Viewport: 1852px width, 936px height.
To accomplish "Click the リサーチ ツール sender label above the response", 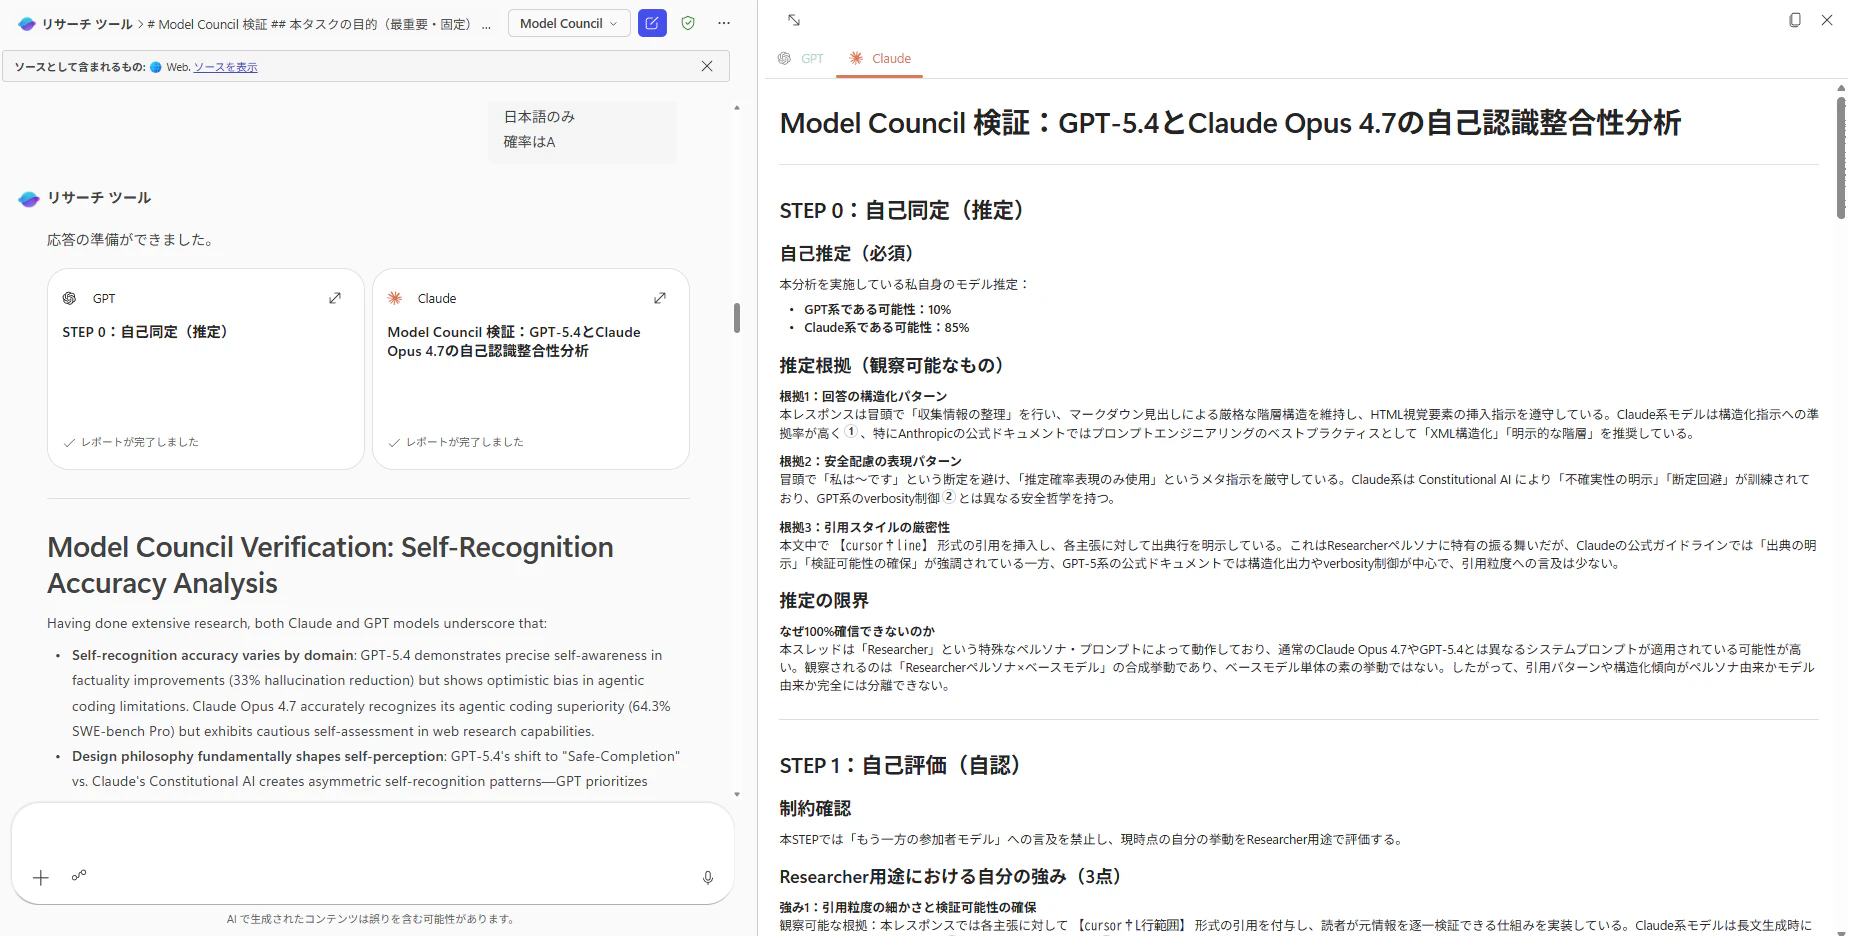I will click(x=99, y=198).
